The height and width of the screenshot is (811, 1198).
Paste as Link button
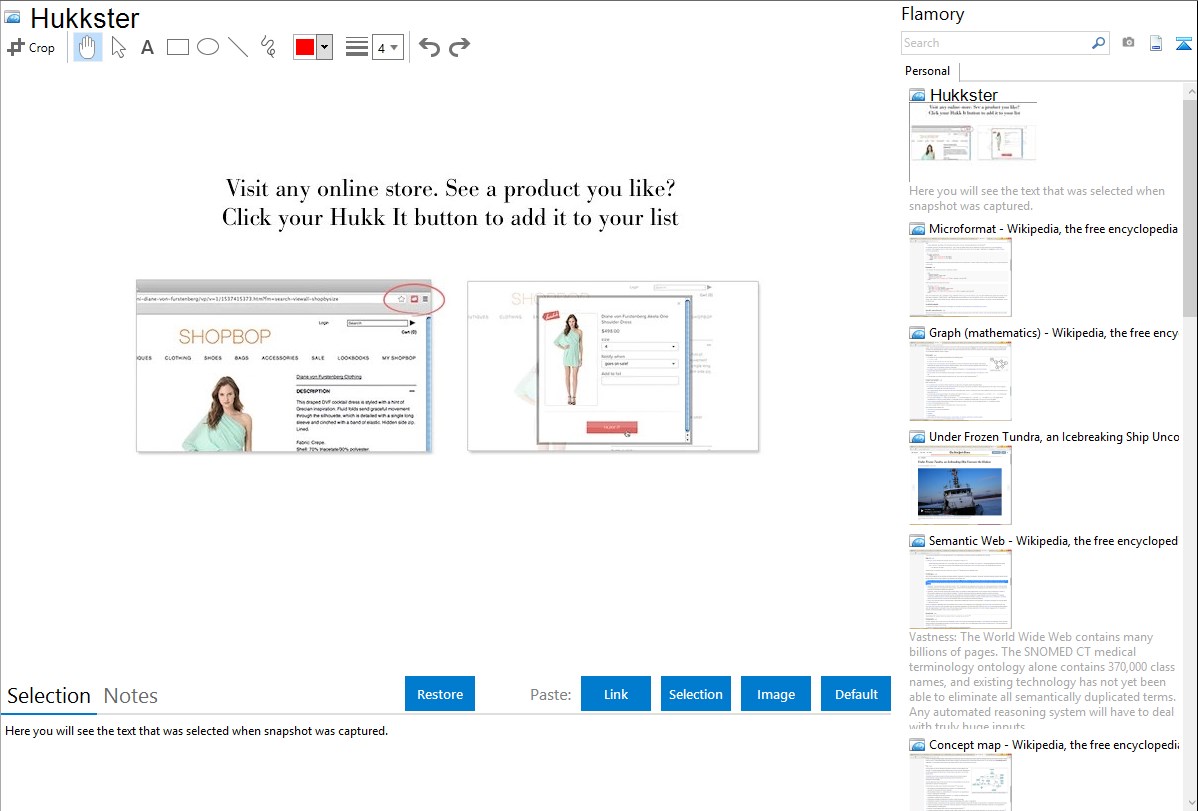click(616, 694)
